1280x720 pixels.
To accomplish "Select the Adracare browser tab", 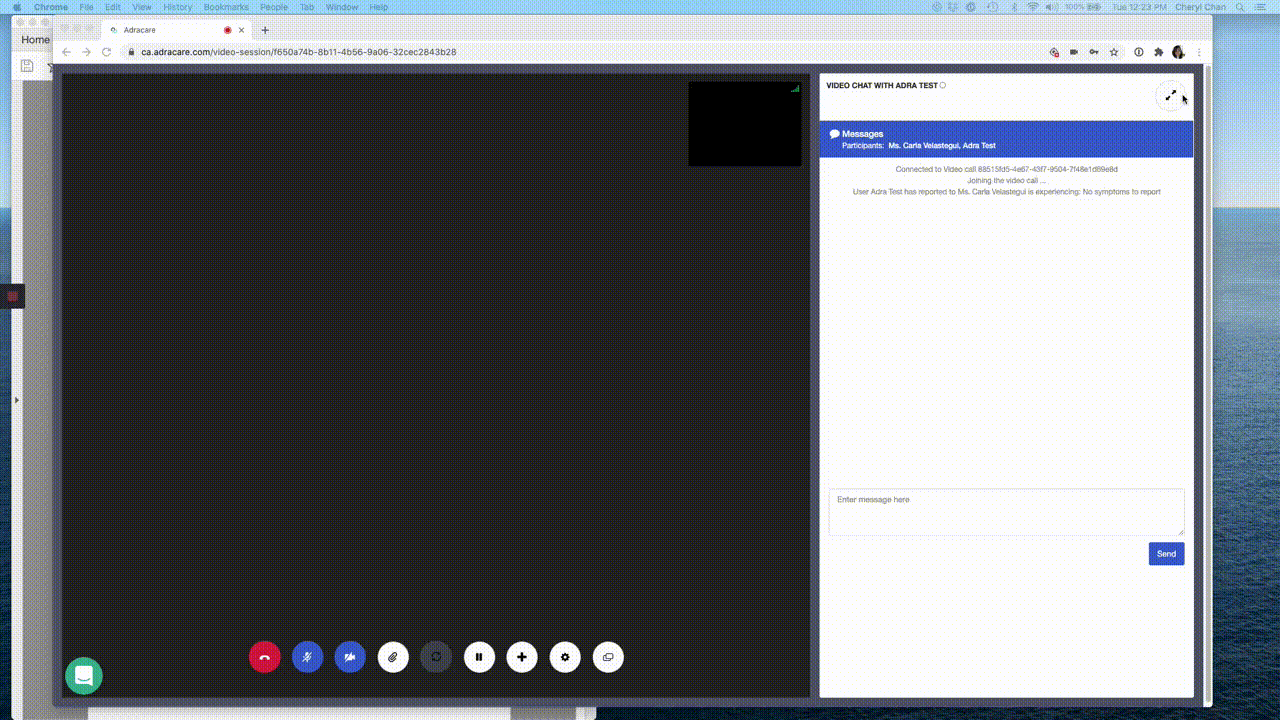I will click(x=176, y=30).
